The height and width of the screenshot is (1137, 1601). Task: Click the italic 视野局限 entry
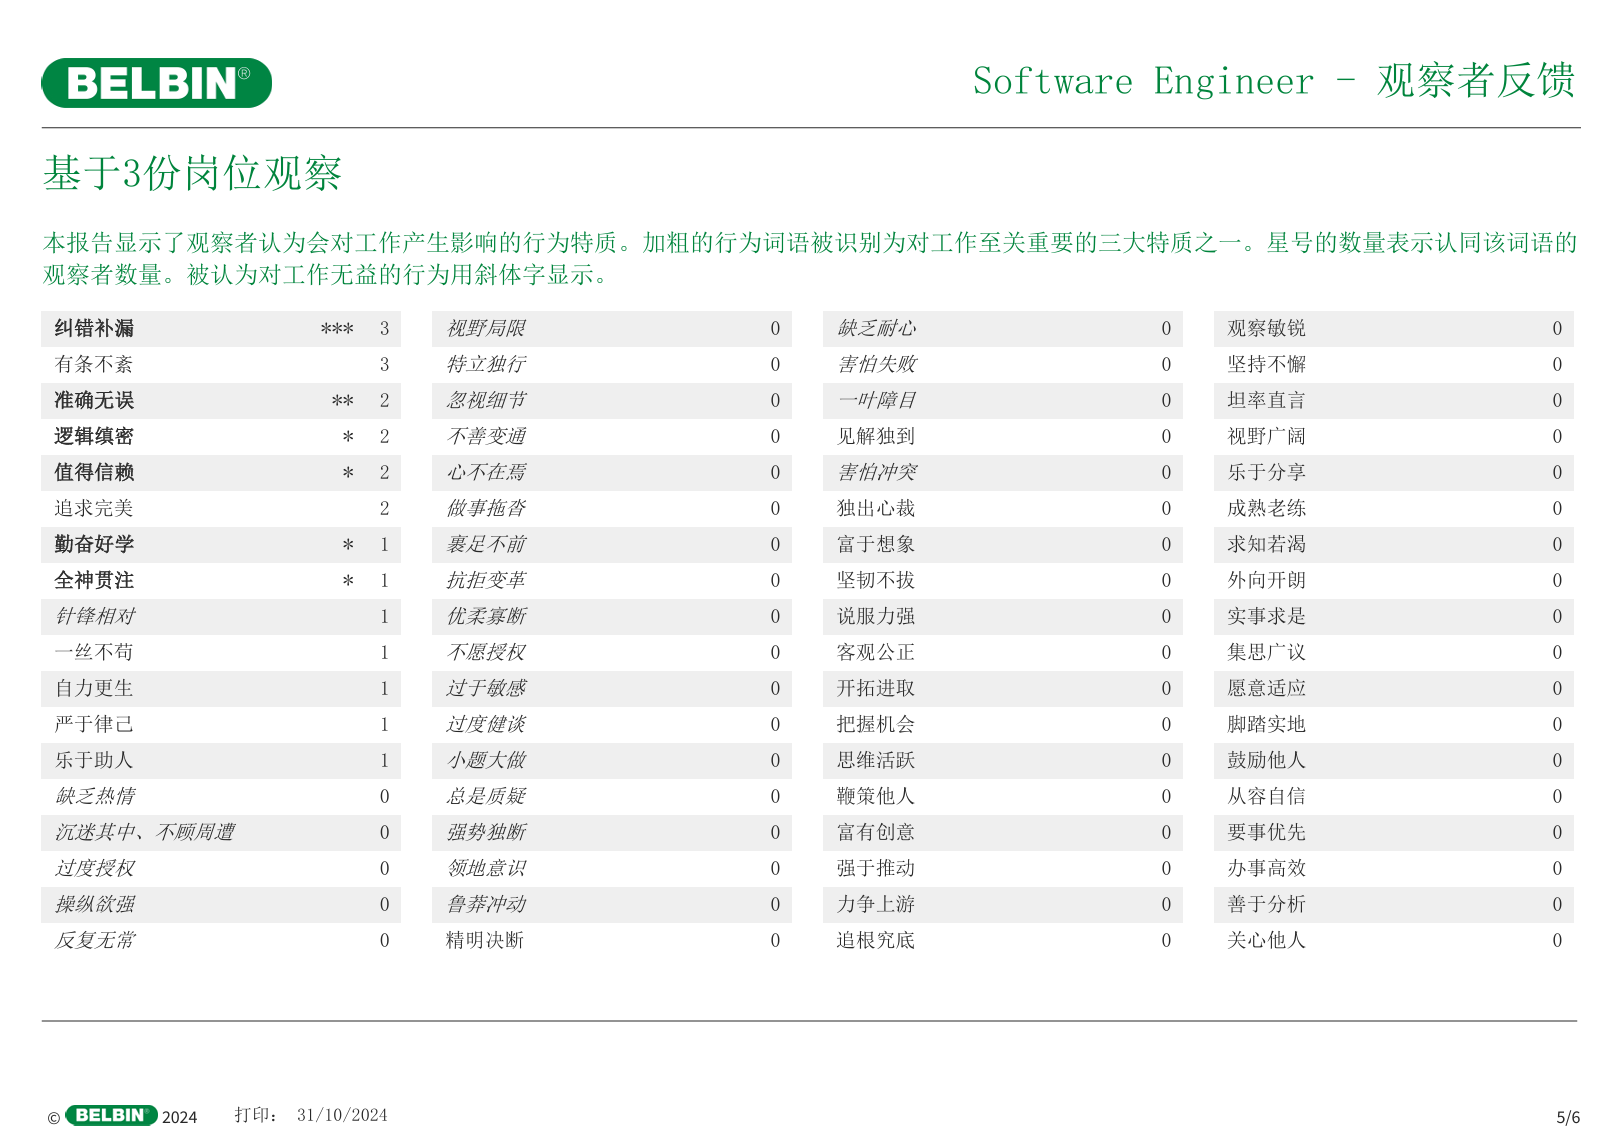click(485, 329)
